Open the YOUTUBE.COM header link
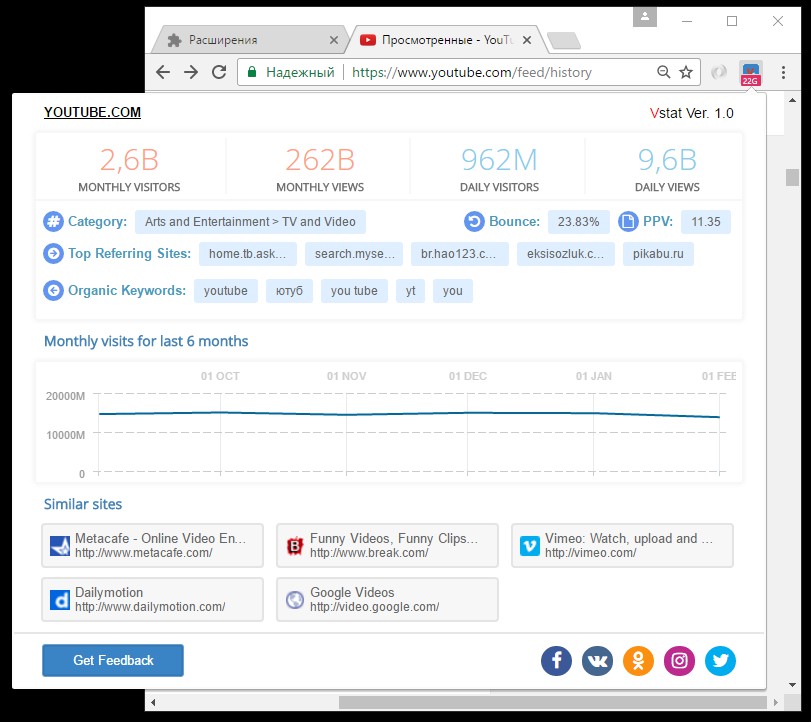The image size is (811, 722). [x=92, y=112]
